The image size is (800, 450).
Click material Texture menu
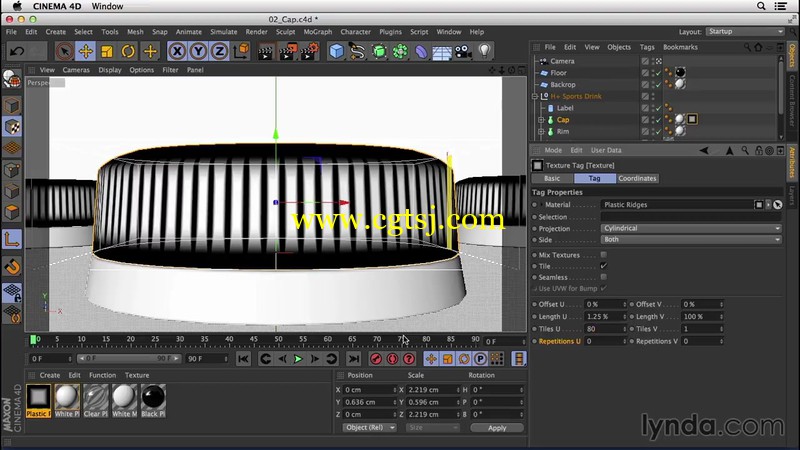click(x=137, y=375)
